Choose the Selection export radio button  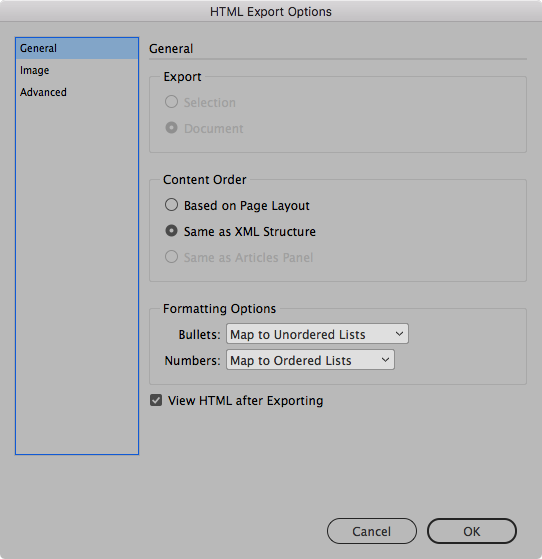pyautogui.click(x=171, y=102)
